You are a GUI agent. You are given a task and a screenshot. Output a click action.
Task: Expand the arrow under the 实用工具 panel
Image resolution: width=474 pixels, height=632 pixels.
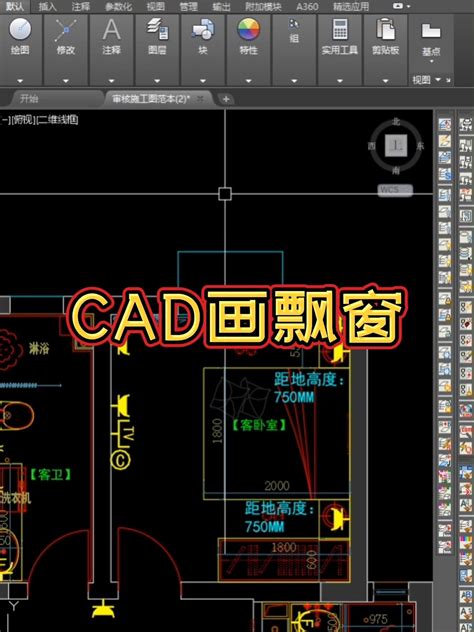click(x=340, y=81)
